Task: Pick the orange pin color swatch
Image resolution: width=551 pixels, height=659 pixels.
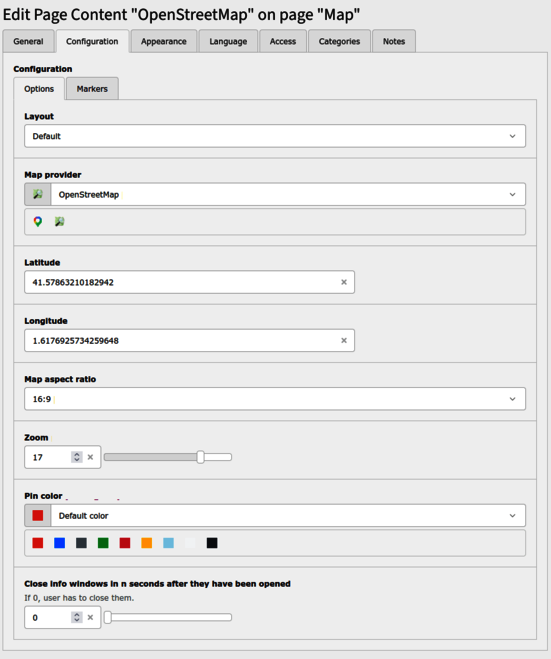Action: [147, 543]
